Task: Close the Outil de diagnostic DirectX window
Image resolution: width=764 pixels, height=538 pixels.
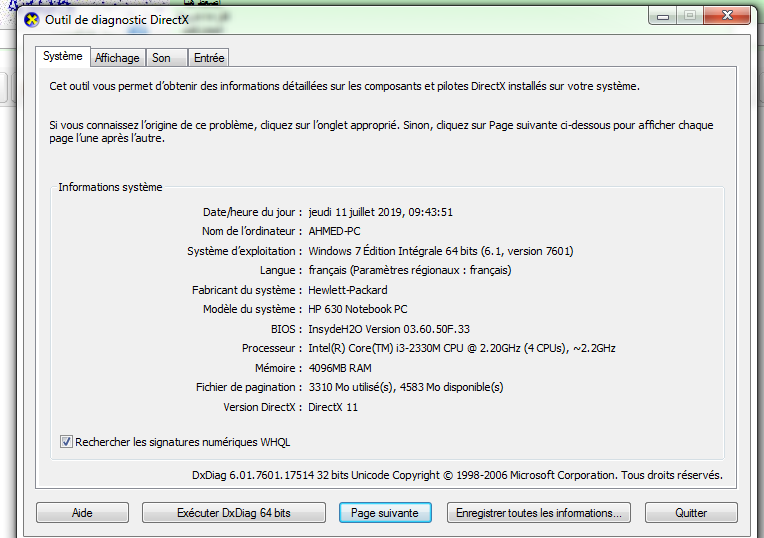Action: click(x=730, y=15)
